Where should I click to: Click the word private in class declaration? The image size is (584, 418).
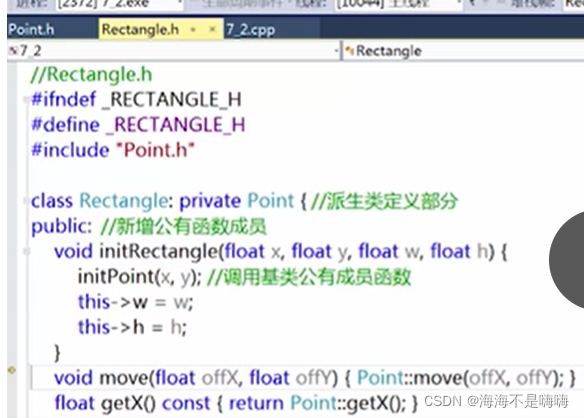coord(210,201)
